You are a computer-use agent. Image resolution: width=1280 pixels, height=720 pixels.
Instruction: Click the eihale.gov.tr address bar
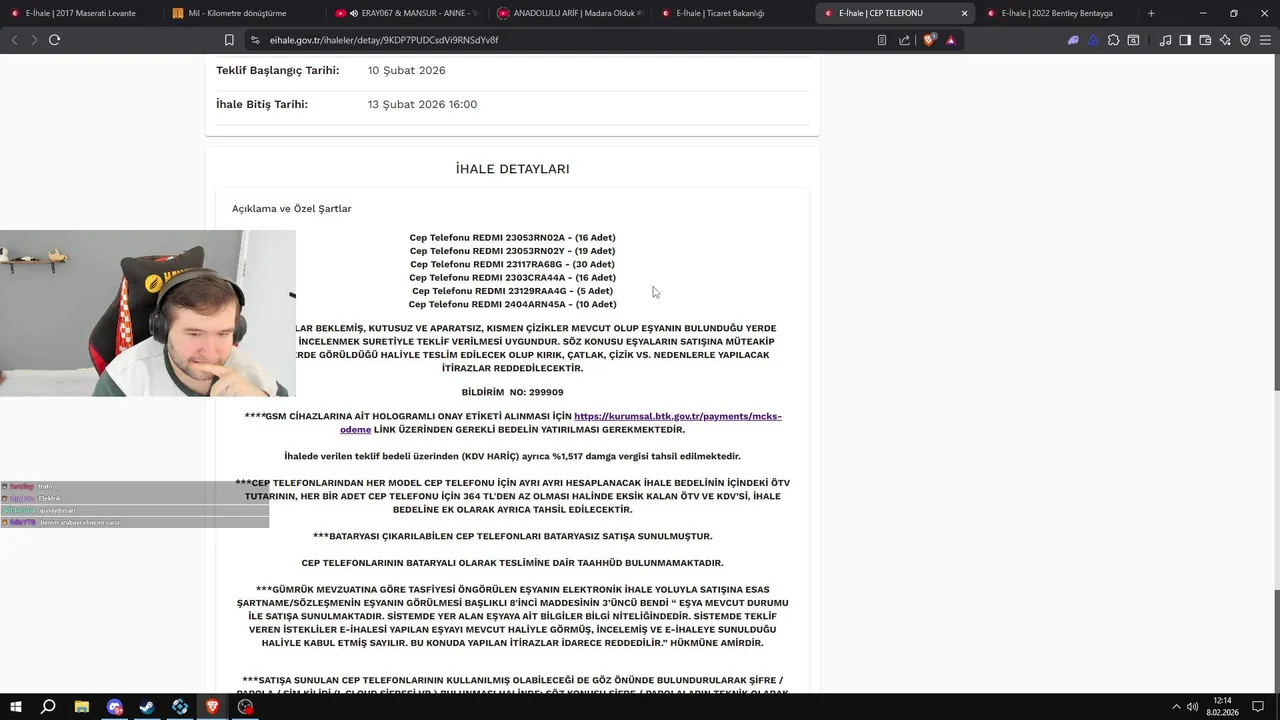pos(560,40)
